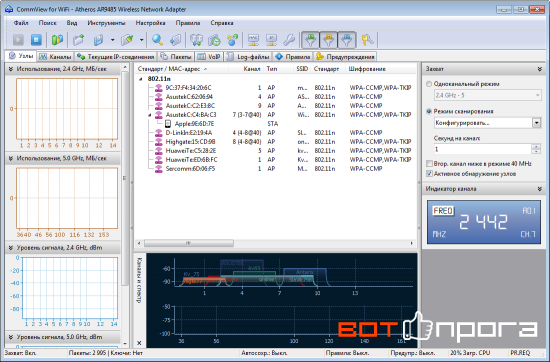Open the Справка menu
Image resolution: width=550 pixels, height=362 pixels.
(222, 23)
